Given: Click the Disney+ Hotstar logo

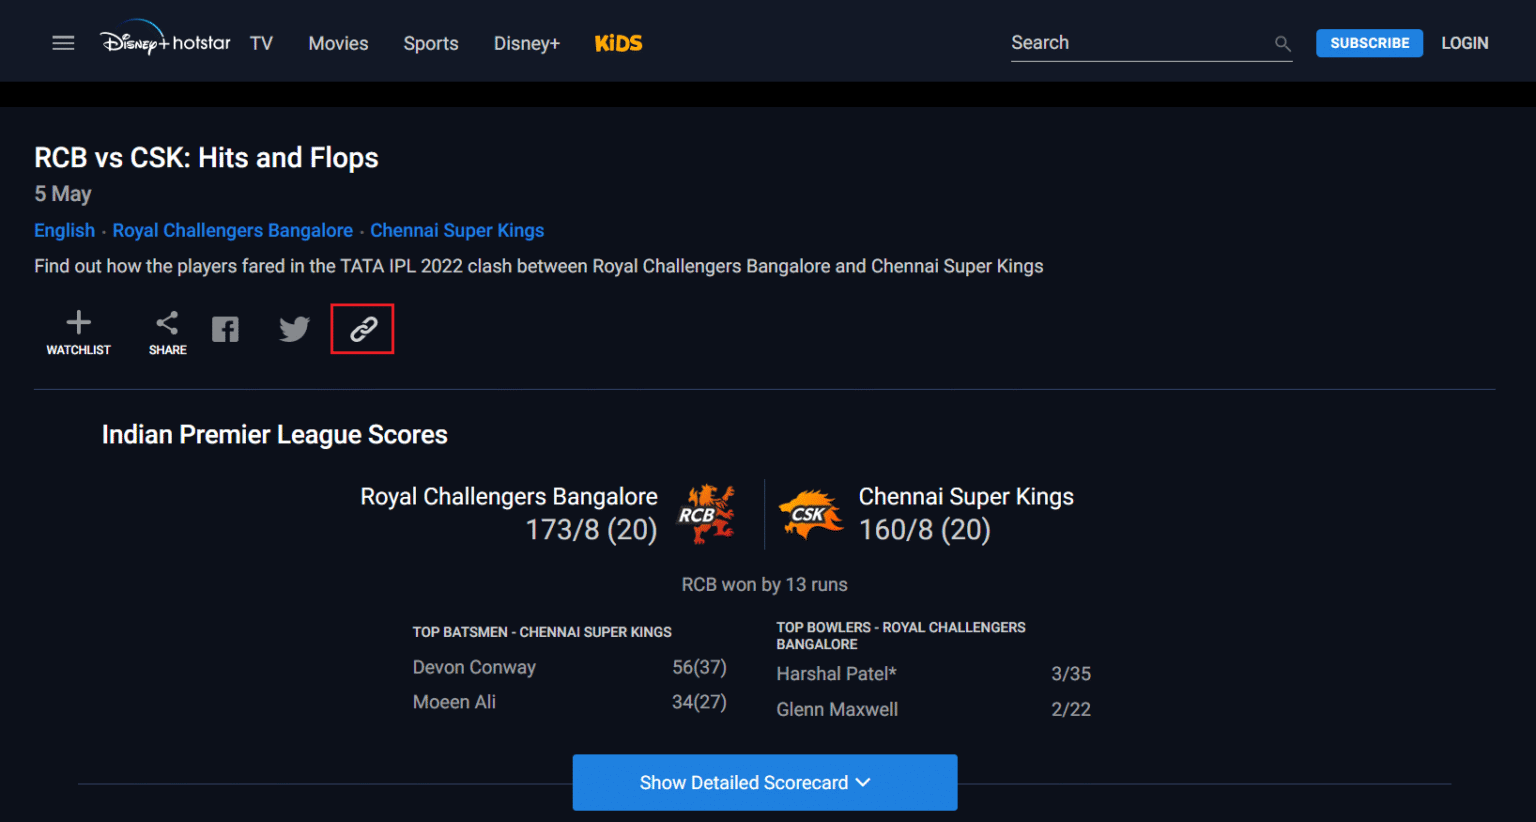Looking at the screenshot, I should point(165,40).
